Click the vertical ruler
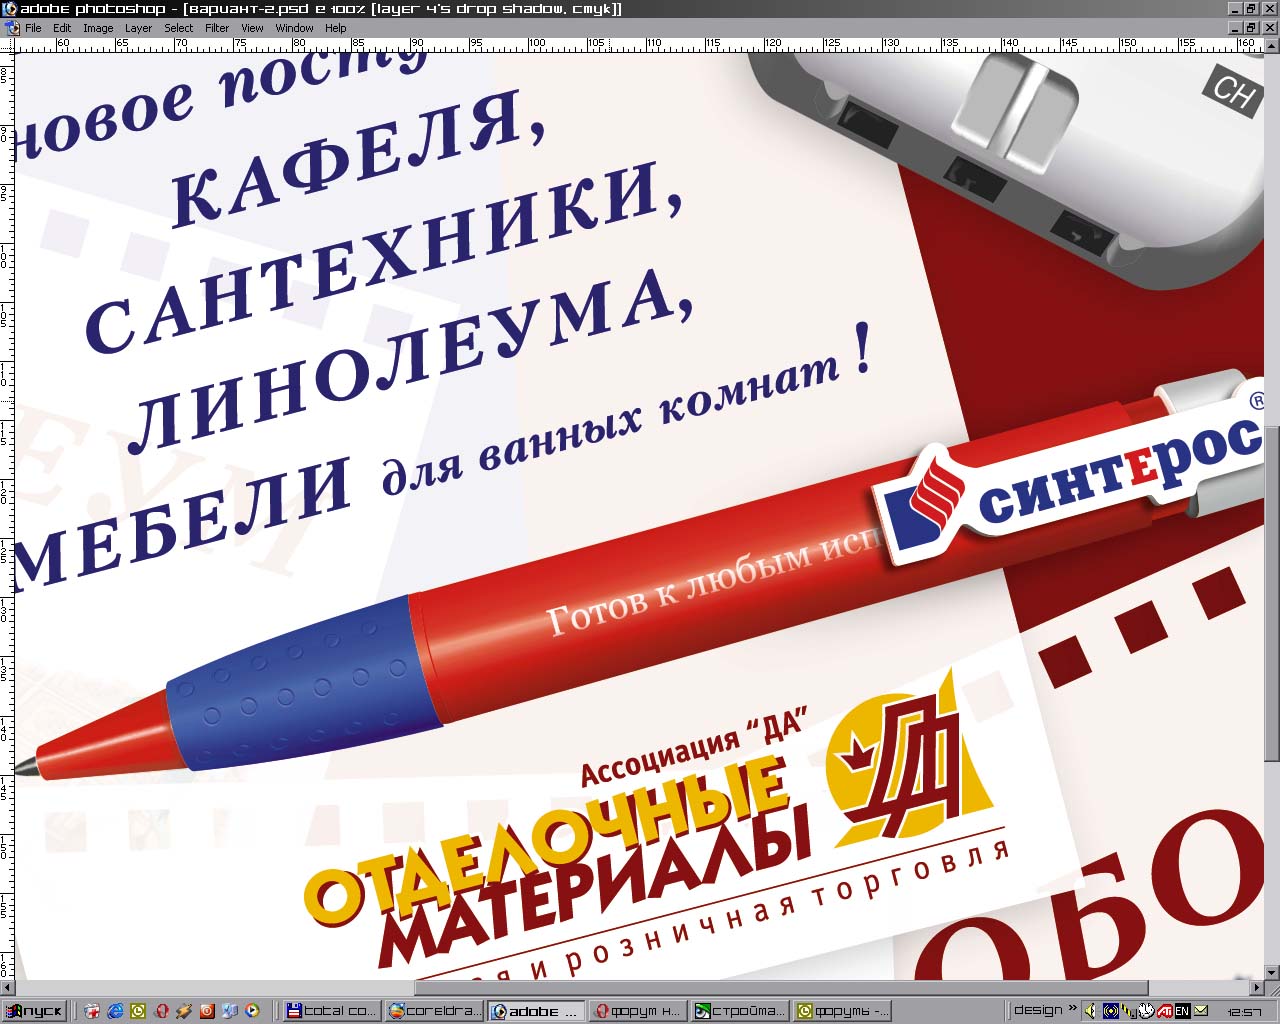1280x1024 pixels. point(7,516)
